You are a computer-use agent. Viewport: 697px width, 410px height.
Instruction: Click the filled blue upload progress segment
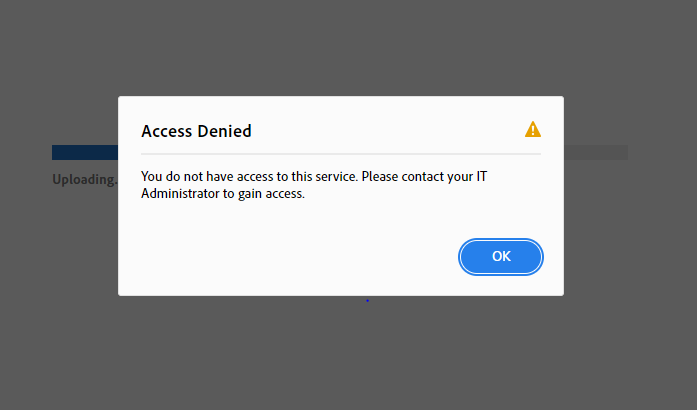(x=85, y=153)
